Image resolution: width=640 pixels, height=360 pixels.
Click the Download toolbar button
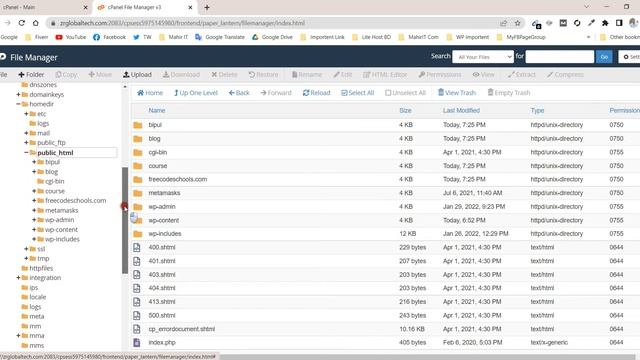[x=181, y=75]
